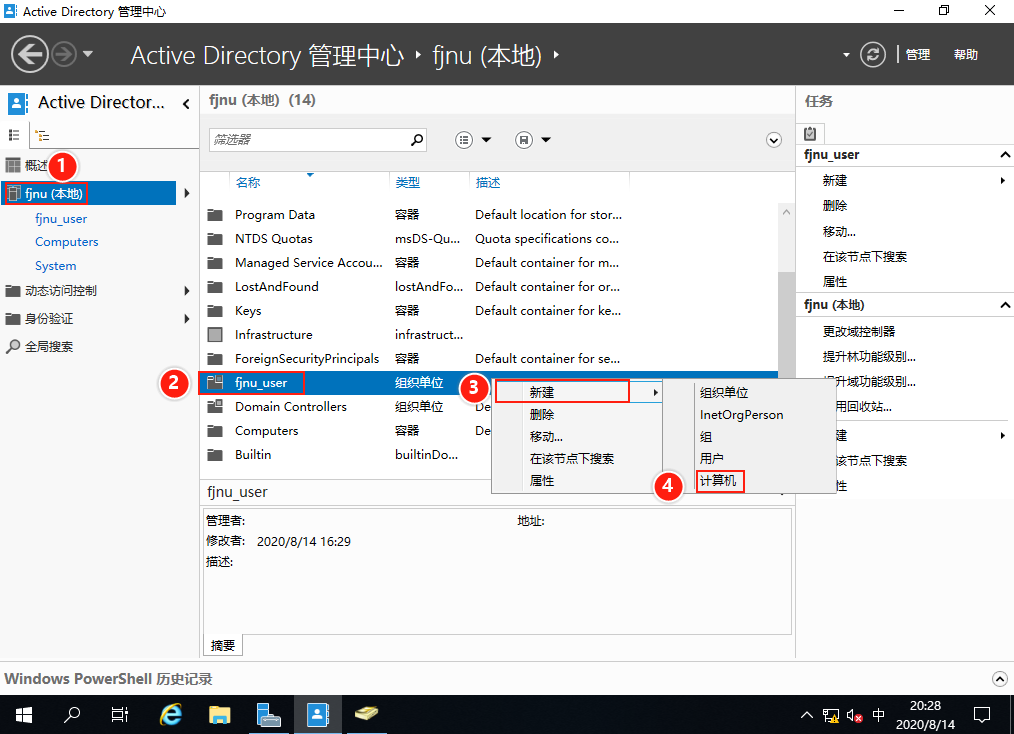Choose 属性 in context menu
1014x734 pixels.
[x=577, y=480]
